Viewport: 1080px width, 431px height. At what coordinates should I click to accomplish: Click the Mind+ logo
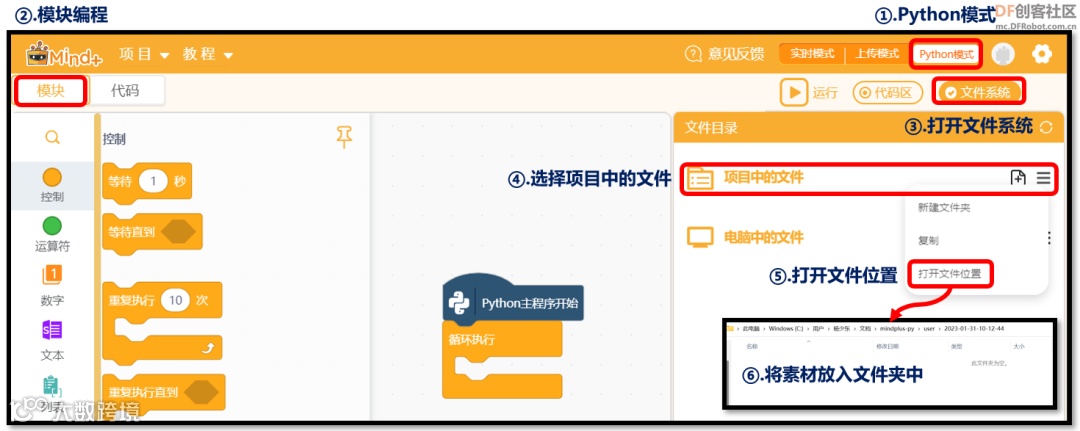63,54
